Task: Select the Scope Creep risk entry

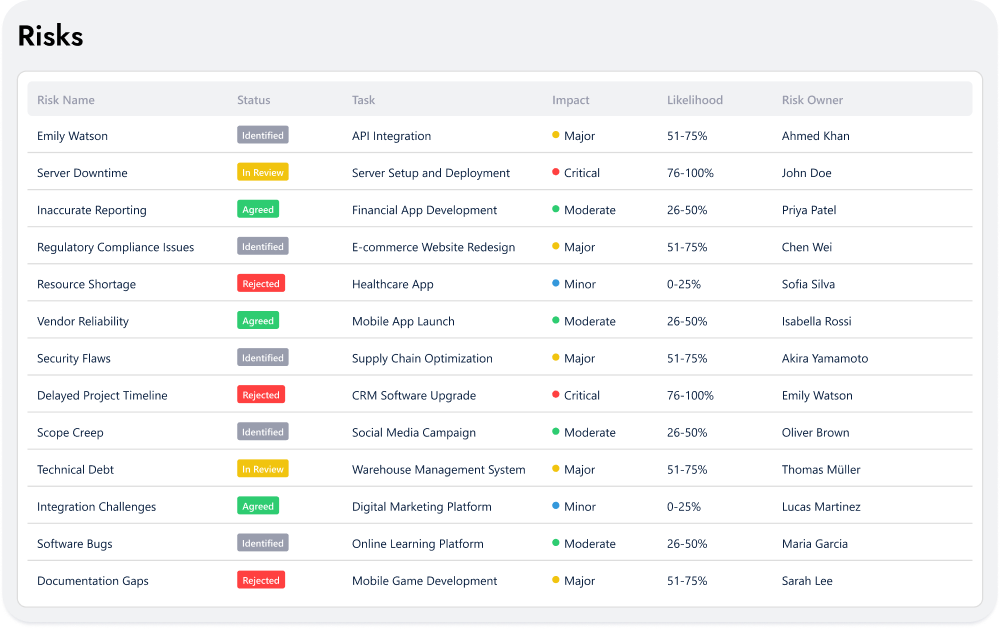Action: pyautogui.click(x=70, y=432)
